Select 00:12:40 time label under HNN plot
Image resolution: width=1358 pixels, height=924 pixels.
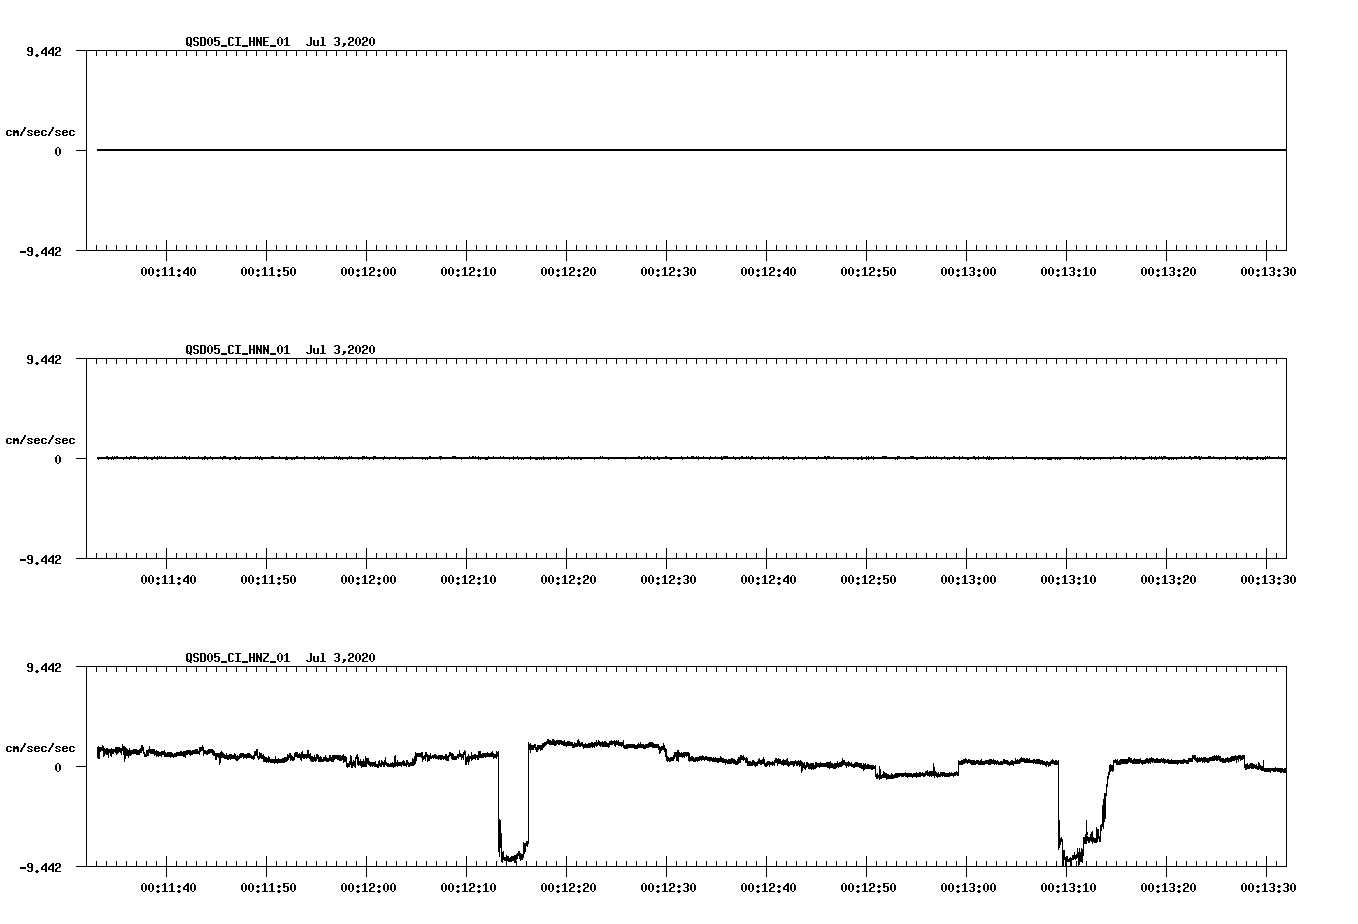click(768, 580)
